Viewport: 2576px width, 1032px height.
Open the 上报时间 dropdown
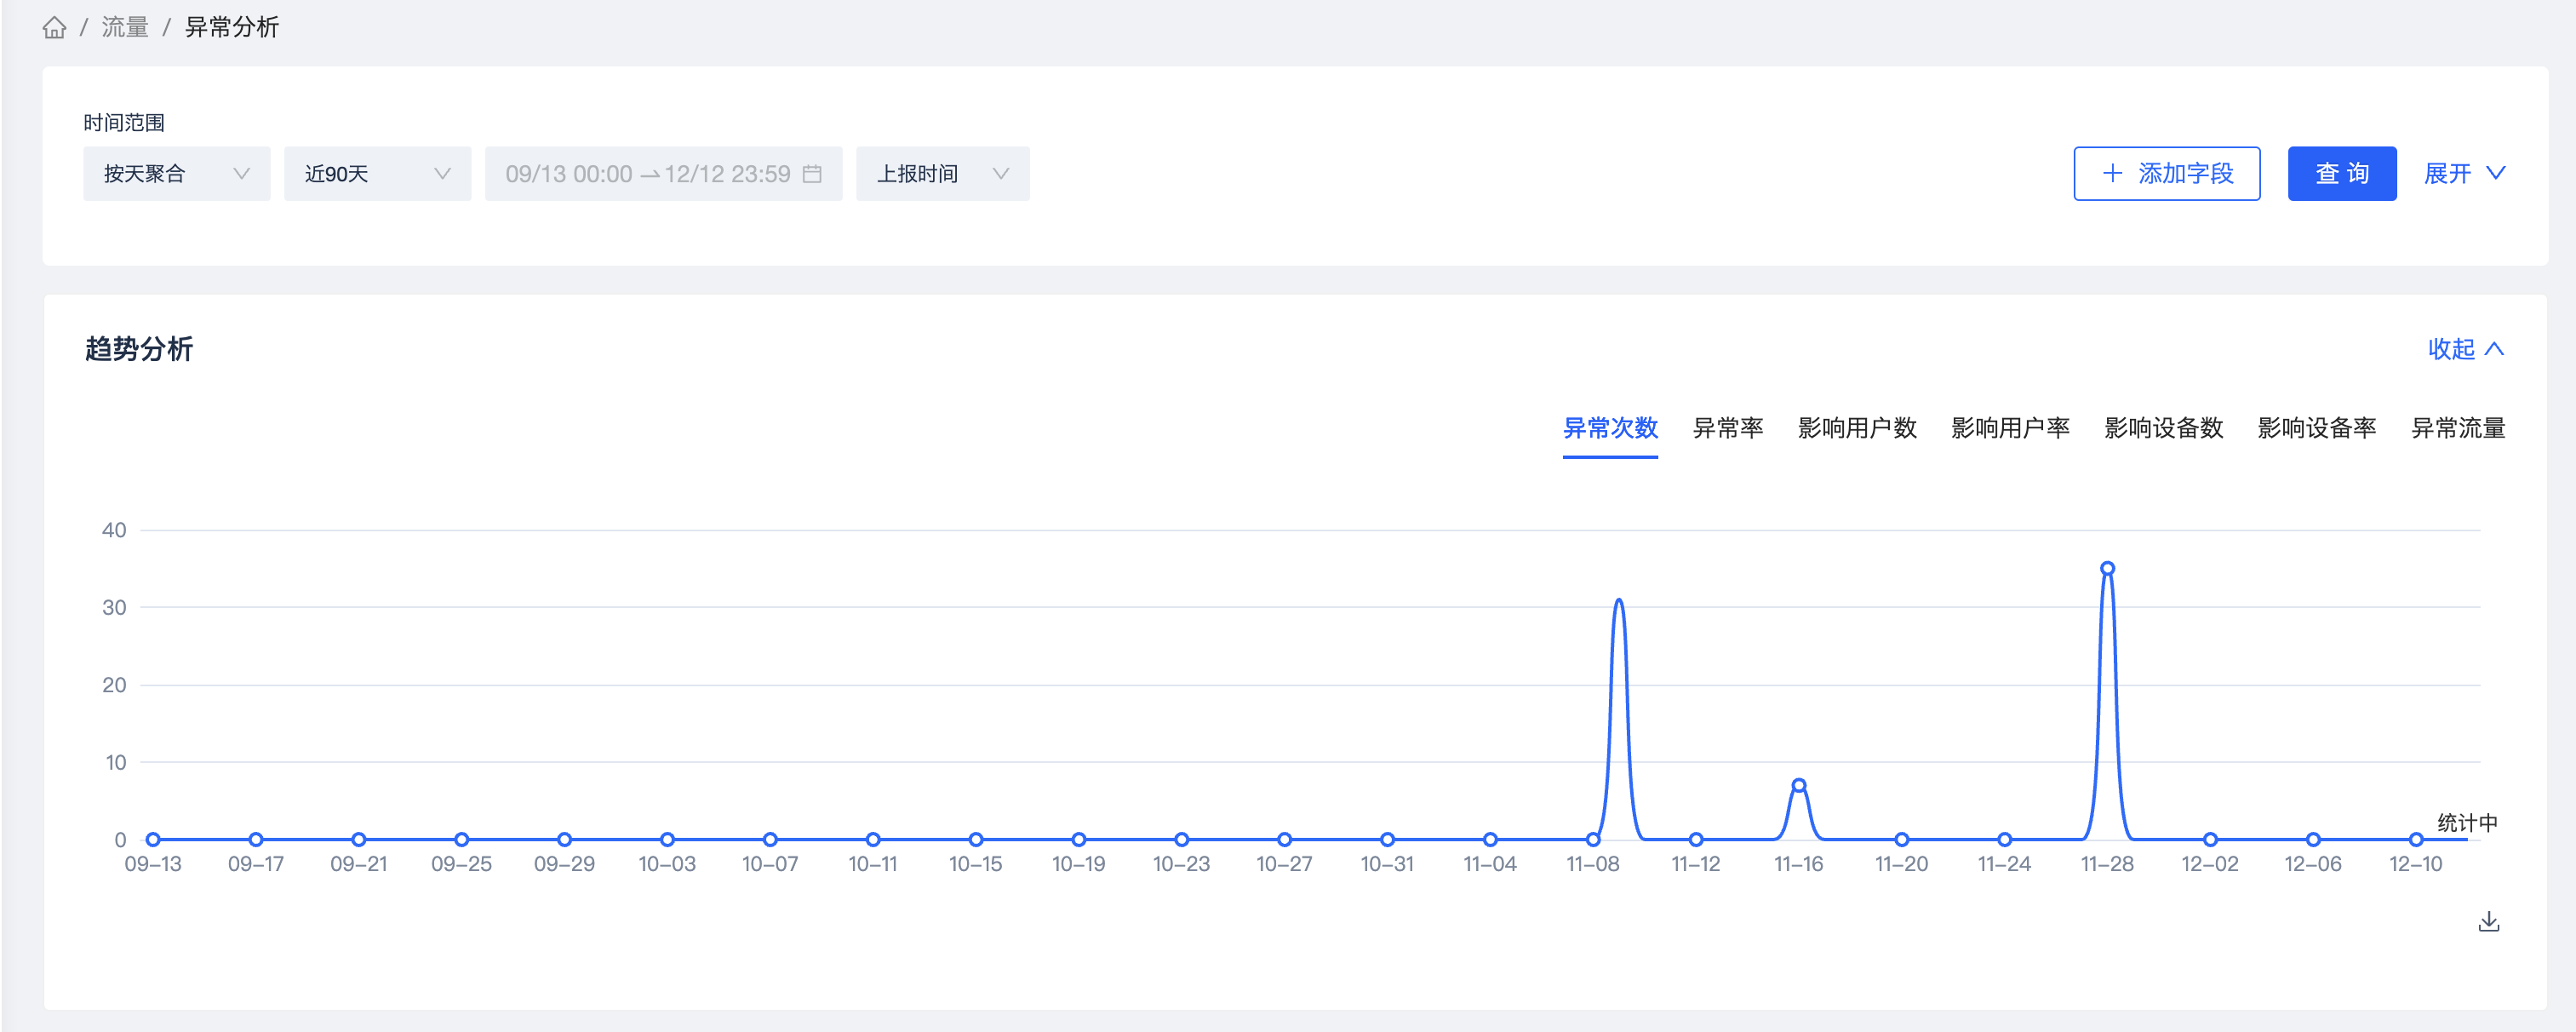click(x=942, y=174)
